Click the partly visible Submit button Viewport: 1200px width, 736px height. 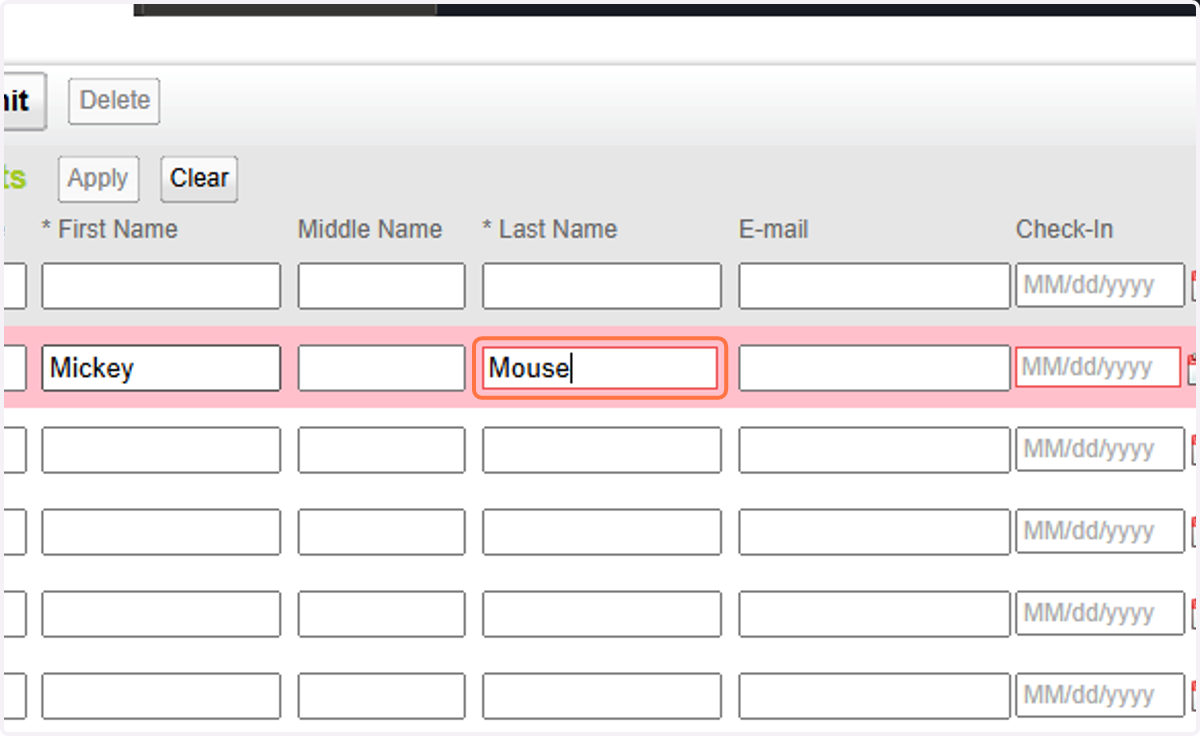[x=24, y=101]
